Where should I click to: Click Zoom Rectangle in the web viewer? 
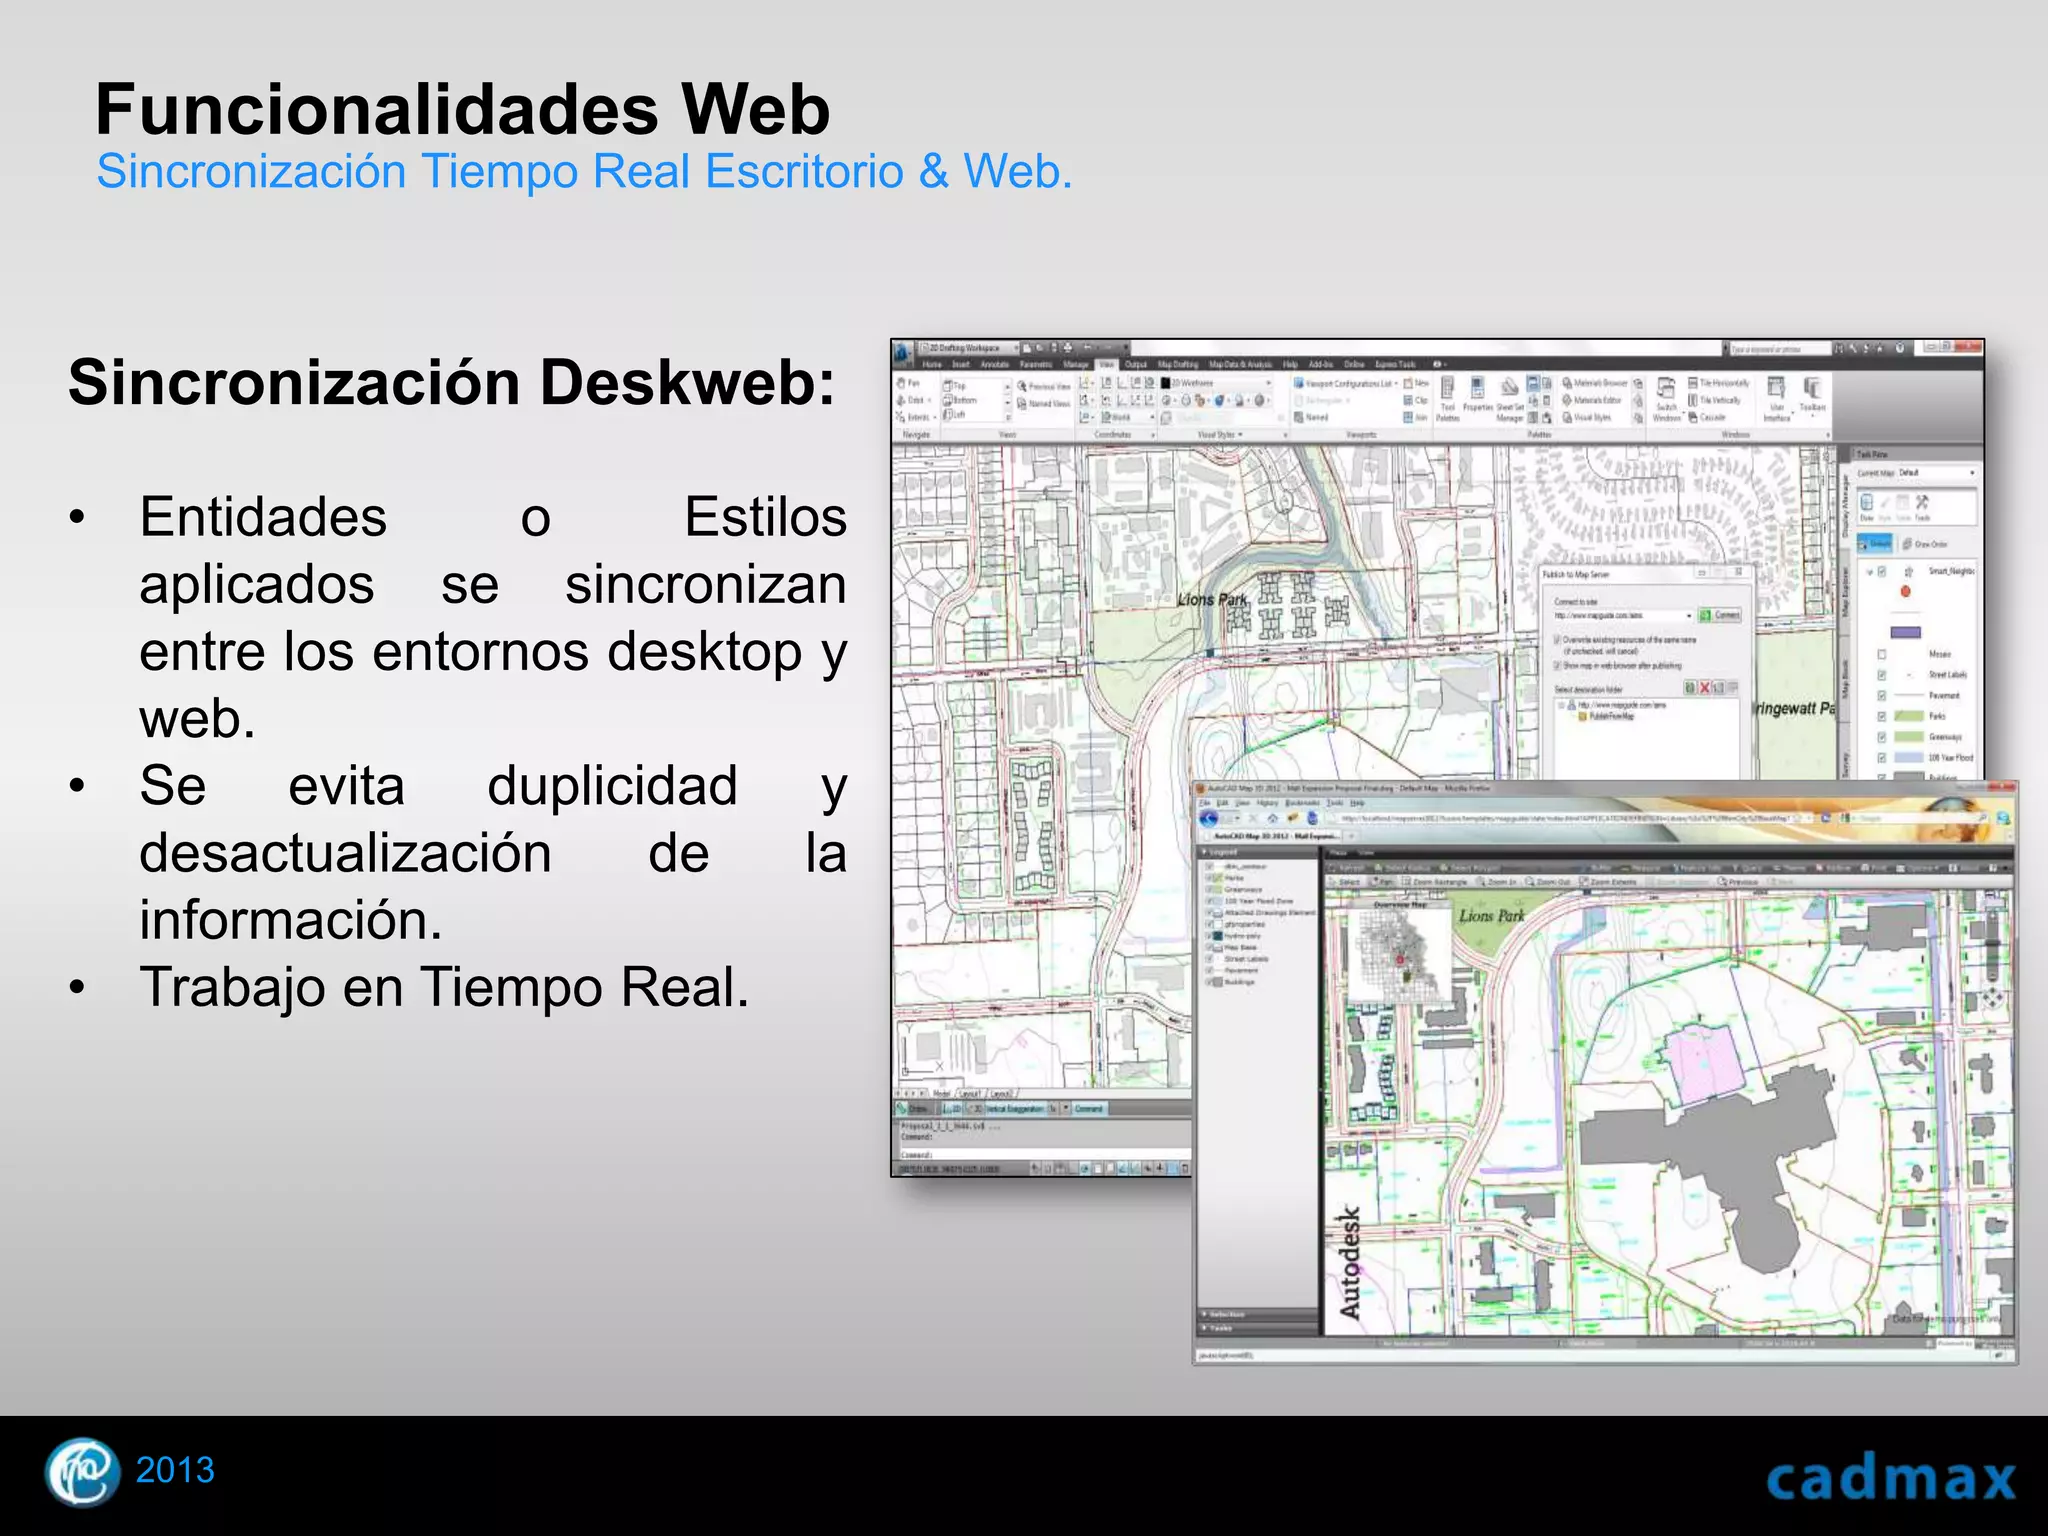(x=1437, y=882)
